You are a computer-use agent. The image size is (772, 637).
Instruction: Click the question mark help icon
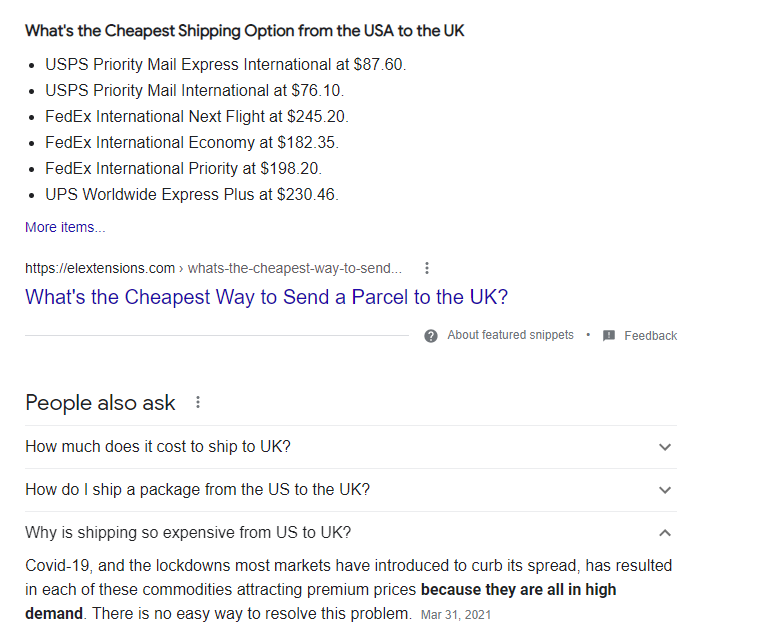[x=431, y=336]
